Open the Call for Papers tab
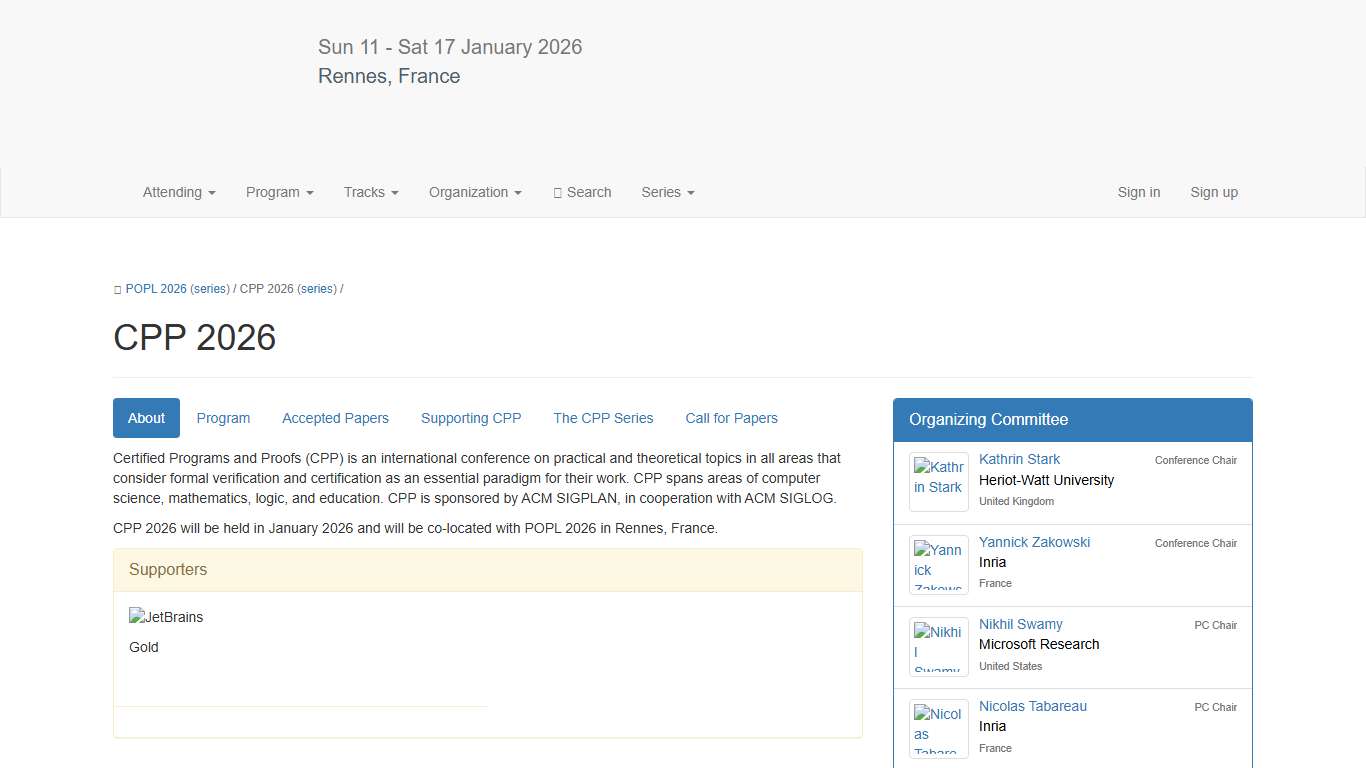This screenshot has height=768, width=1366. tap(731, 418)
